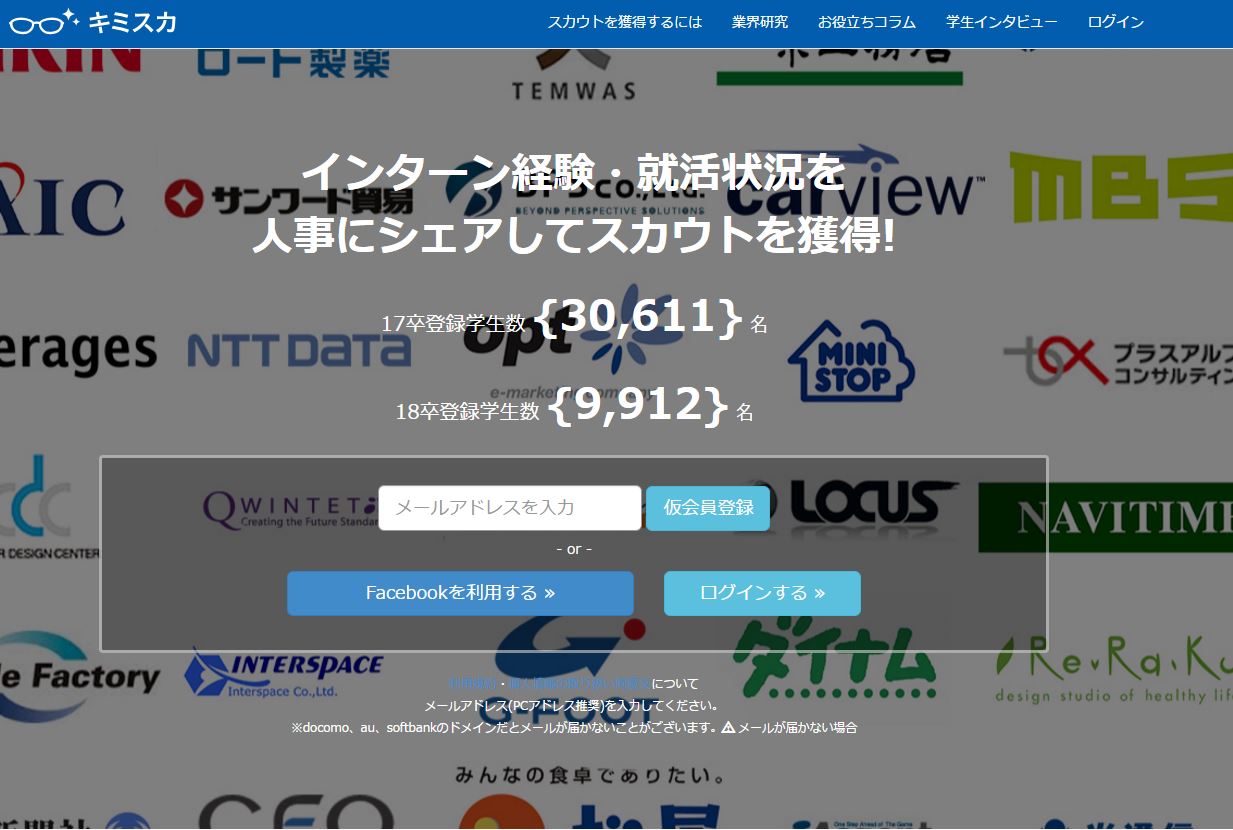Click the メールアドレス(PCアドレス推奨) instruction text
Screen dimensions: 1233x830
click(x=573, y=706)
